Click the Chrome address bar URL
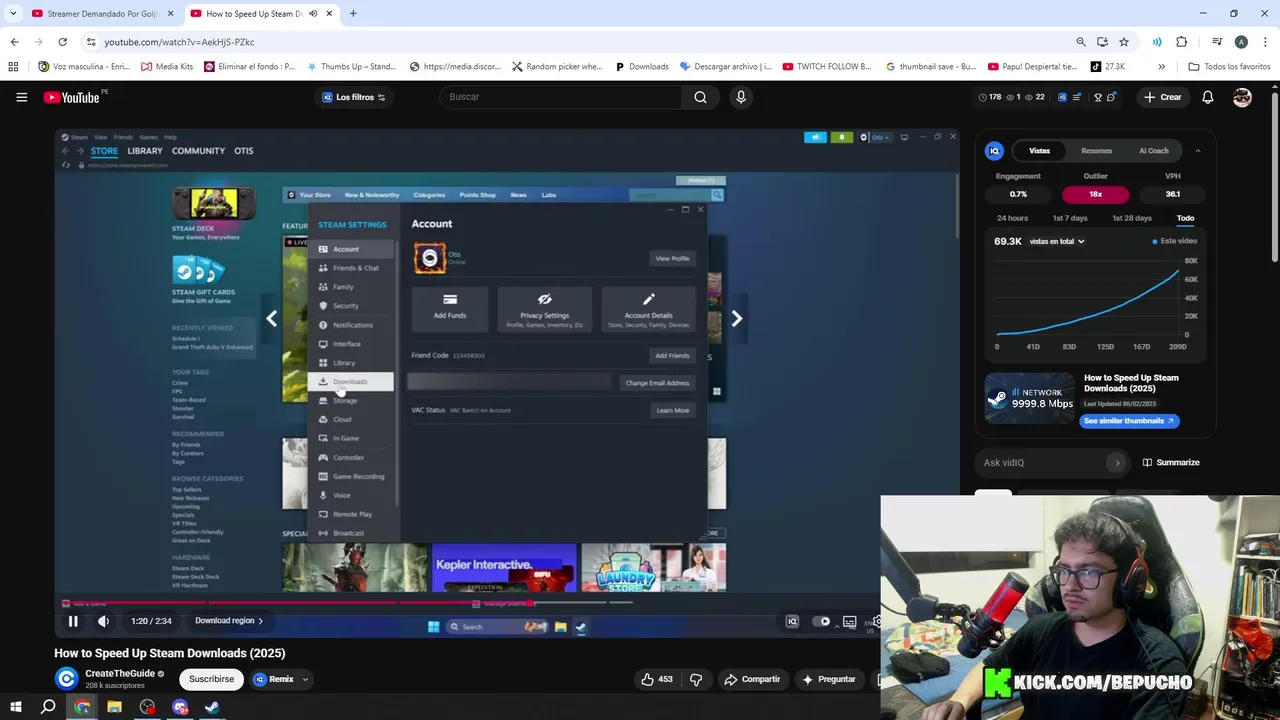The width and height of the screenshot is (1280, 720). tap(180, 42)
